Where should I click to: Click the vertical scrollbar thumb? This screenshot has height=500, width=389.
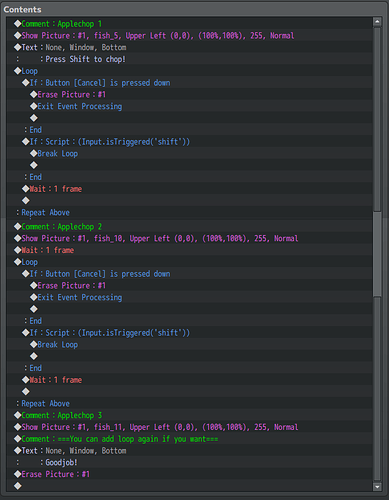[377, 253]
